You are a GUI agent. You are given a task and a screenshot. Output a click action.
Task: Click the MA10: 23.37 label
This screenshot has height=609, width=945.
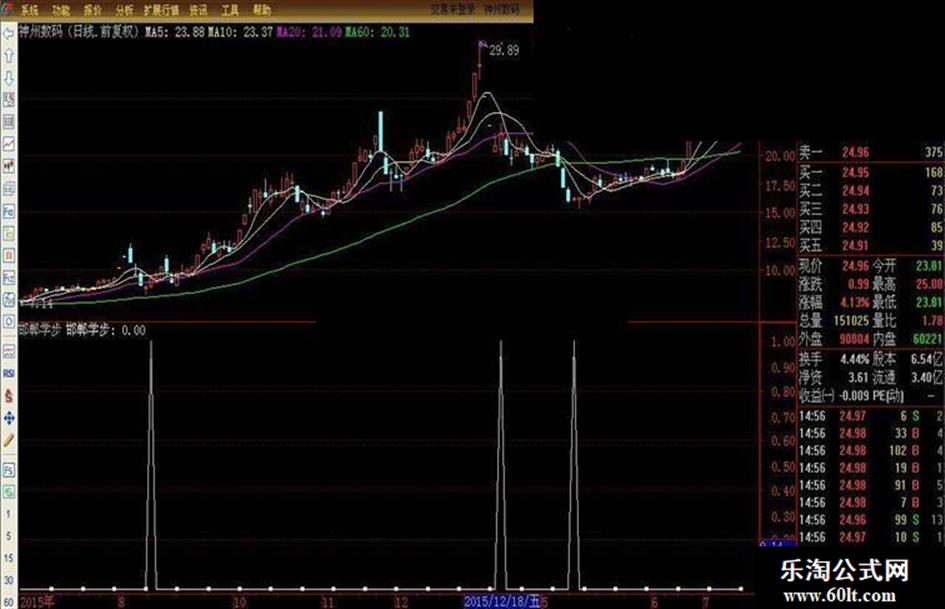(240, 32)
